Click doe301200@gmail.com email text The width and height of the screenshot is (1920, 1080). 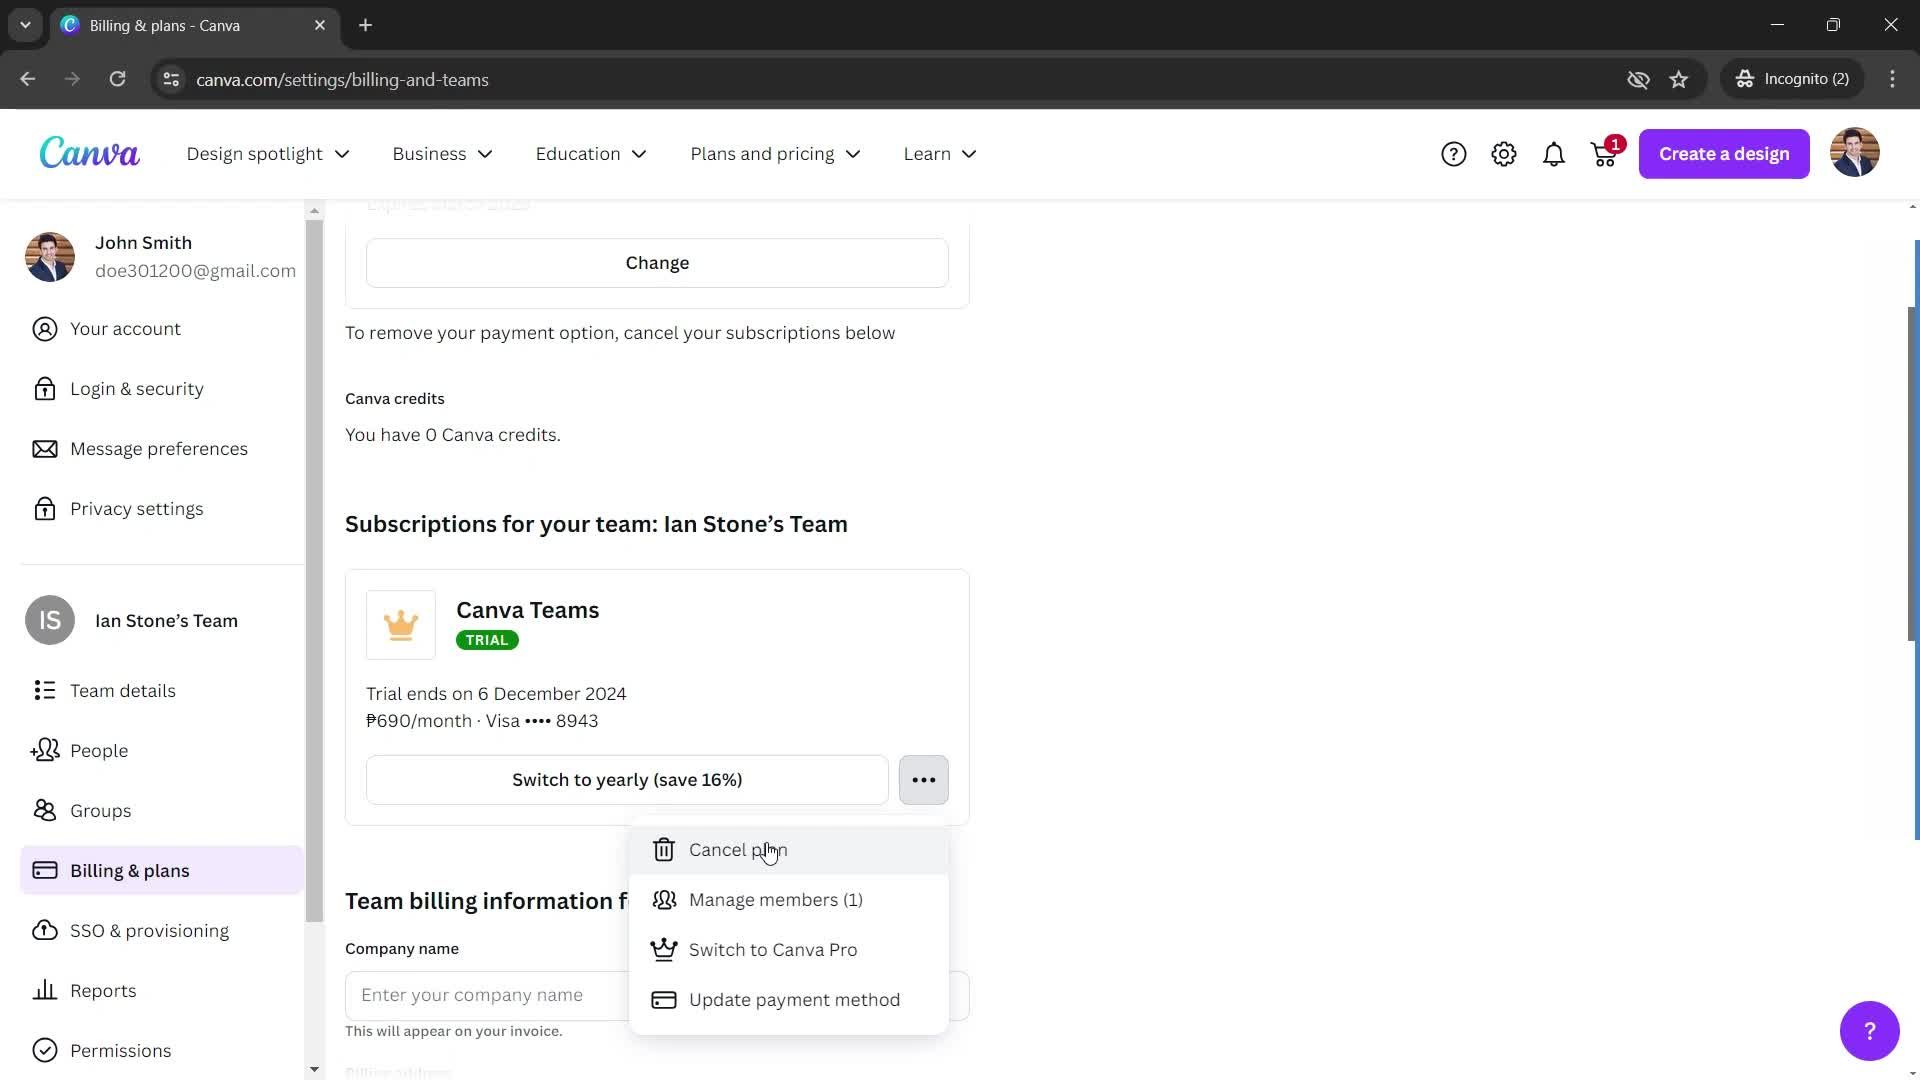[195, 271]
